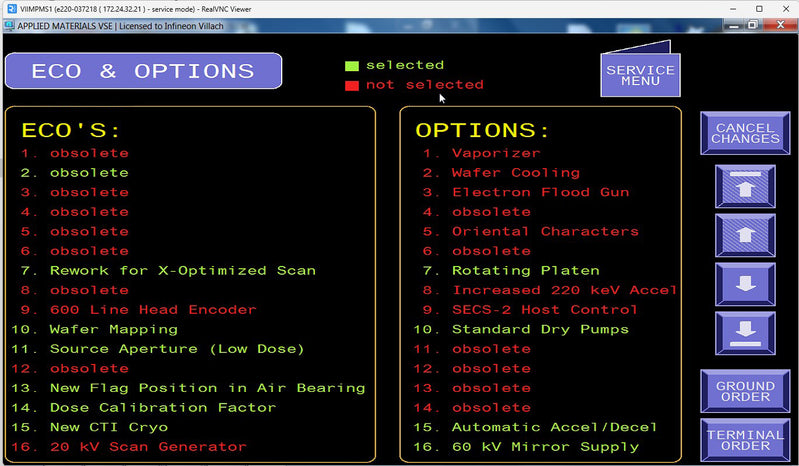Toggle ECO 16 20 kV Scan Generator

128,447
